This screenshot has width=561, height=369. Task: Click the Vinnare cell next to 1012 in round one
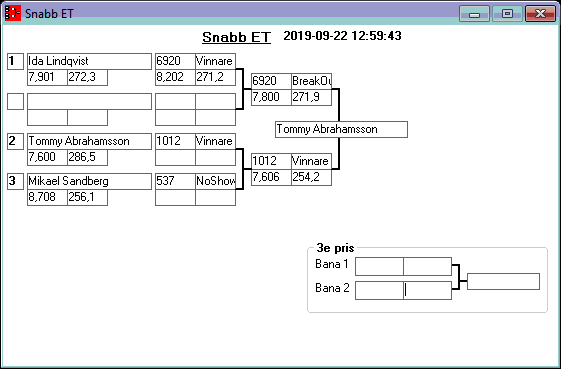[x=215, y=141]
